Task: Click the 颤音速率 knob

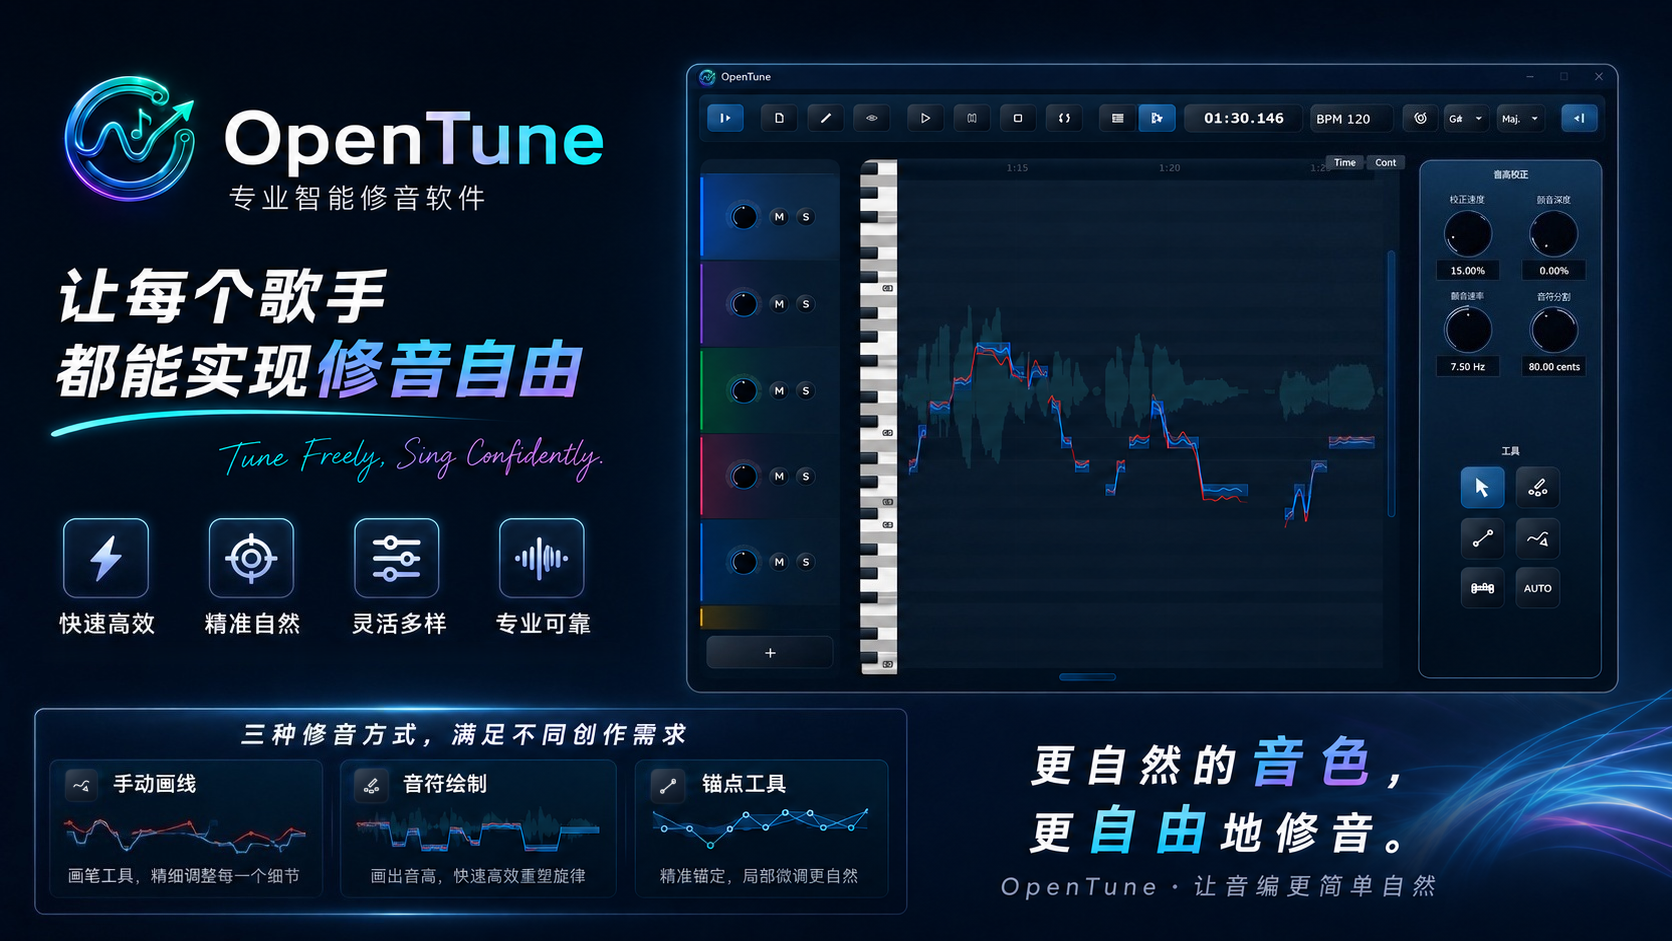Action: pos(1468,330)
